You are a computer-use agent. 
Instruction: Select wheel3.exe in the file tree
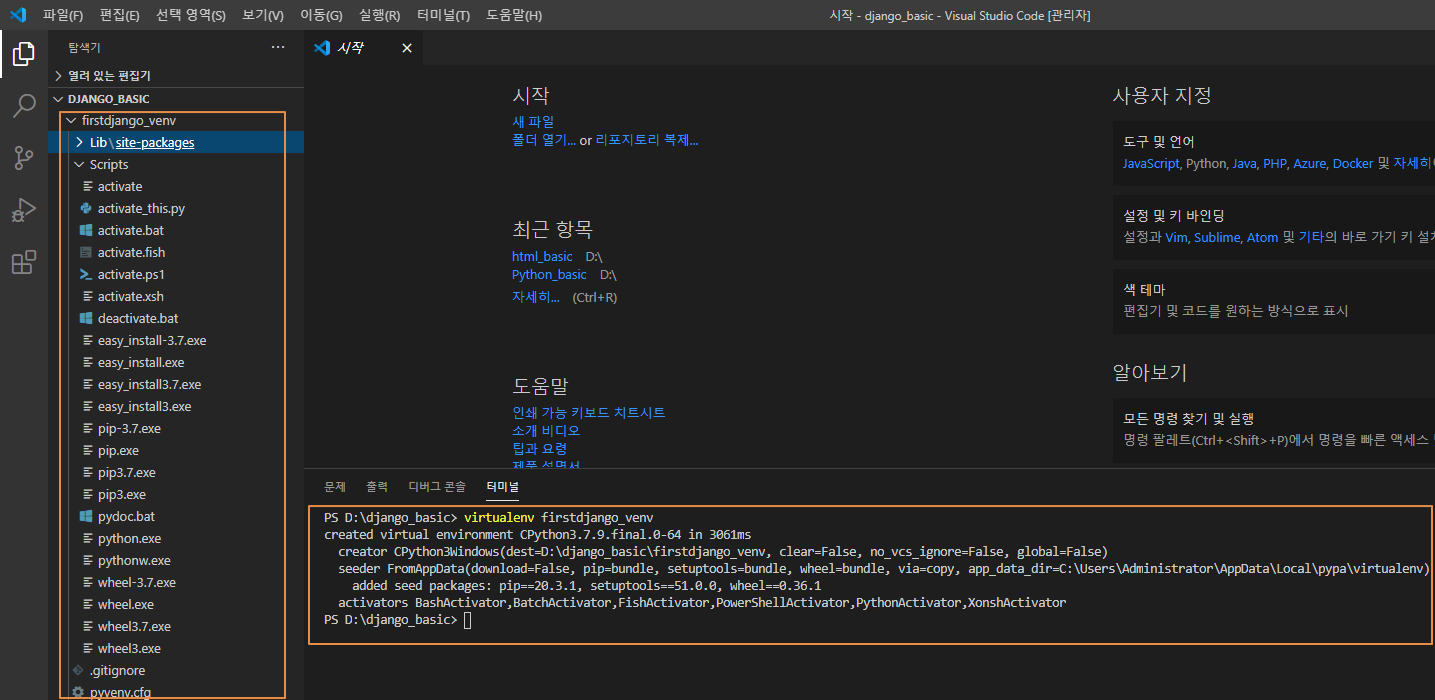(129, 649)
